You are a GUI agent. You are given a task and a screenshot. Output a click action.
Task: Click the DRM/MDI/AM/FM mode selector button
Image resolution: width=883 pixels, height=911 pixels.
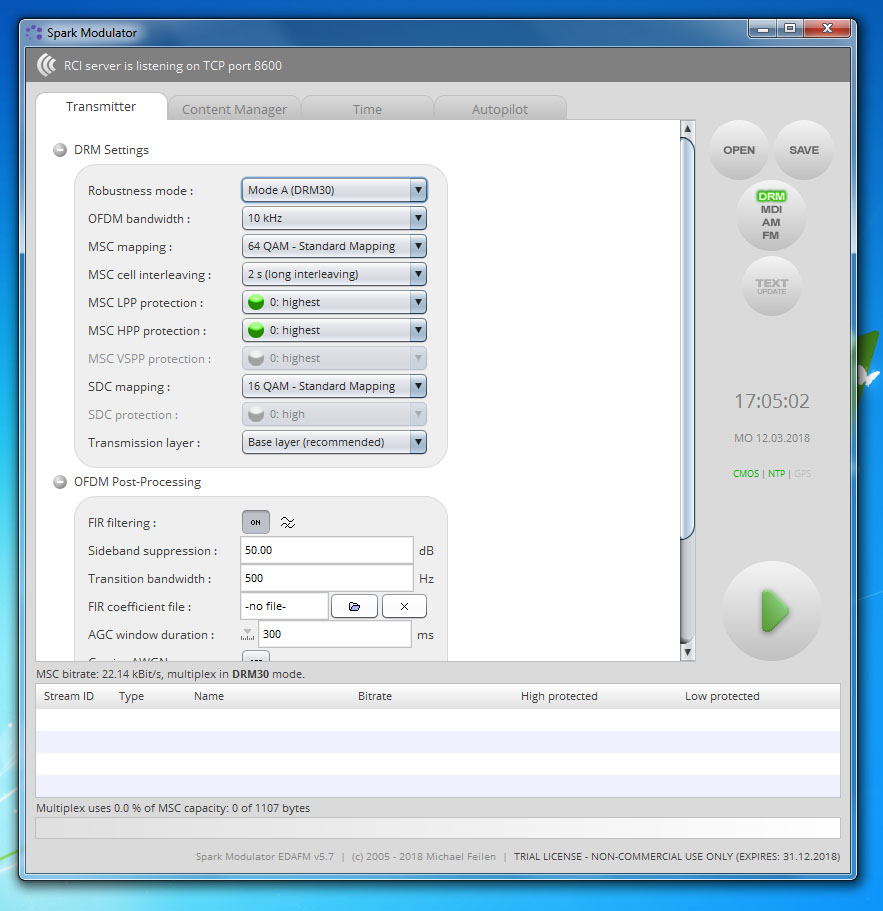(771, 216)
